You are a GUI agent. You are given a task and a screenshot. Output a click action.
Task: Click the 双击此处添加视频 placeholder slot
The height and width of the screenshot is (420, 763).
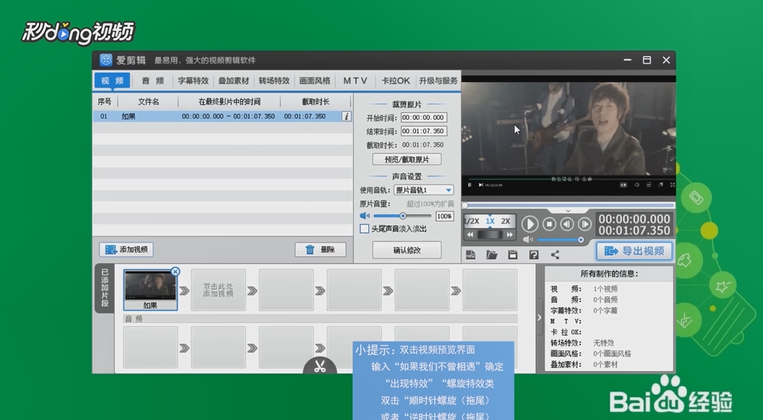[x=218, y=290]
